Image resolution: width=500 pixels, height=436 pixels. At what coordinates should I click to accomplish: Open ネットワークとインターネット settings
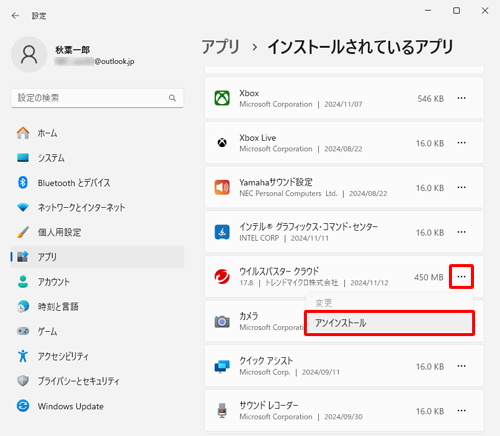[x=97, y=207]
